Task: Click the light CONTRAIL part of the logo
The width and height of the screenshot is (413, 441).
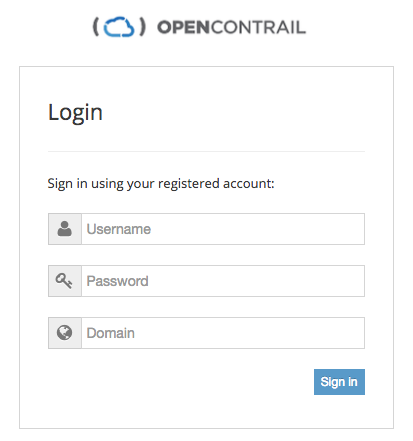Action: click(x=258, y=27)
